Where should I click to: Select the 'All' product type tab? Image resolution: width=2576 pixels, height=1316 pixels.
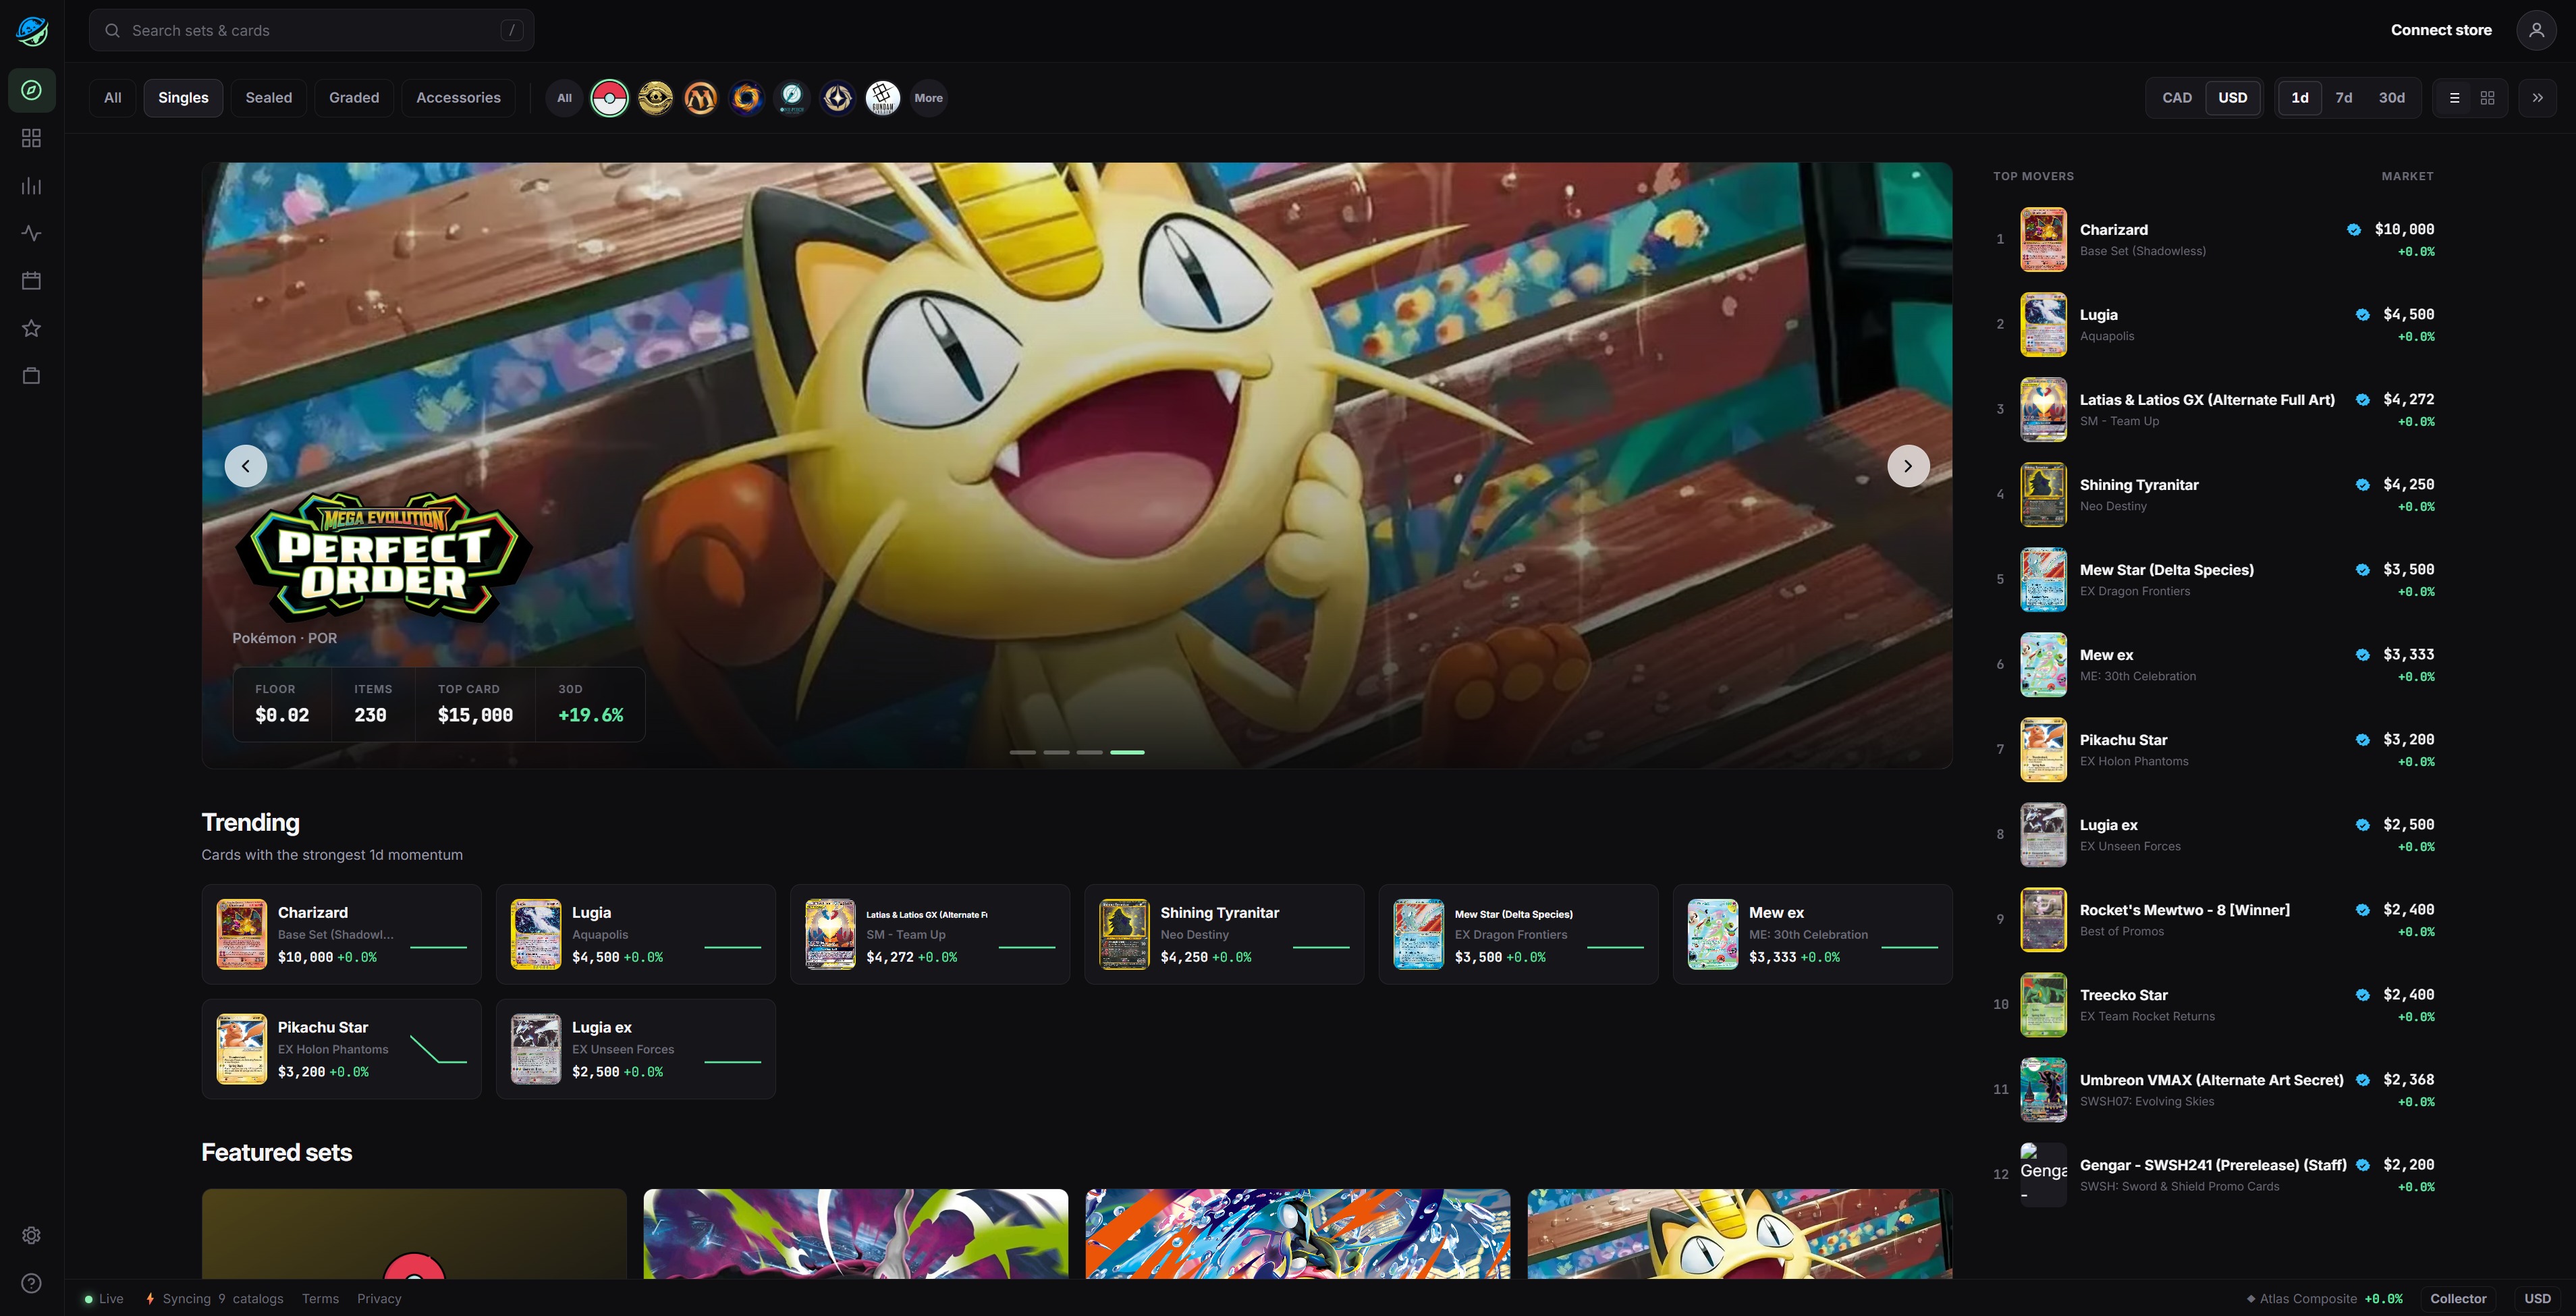(x=113, y=98)
